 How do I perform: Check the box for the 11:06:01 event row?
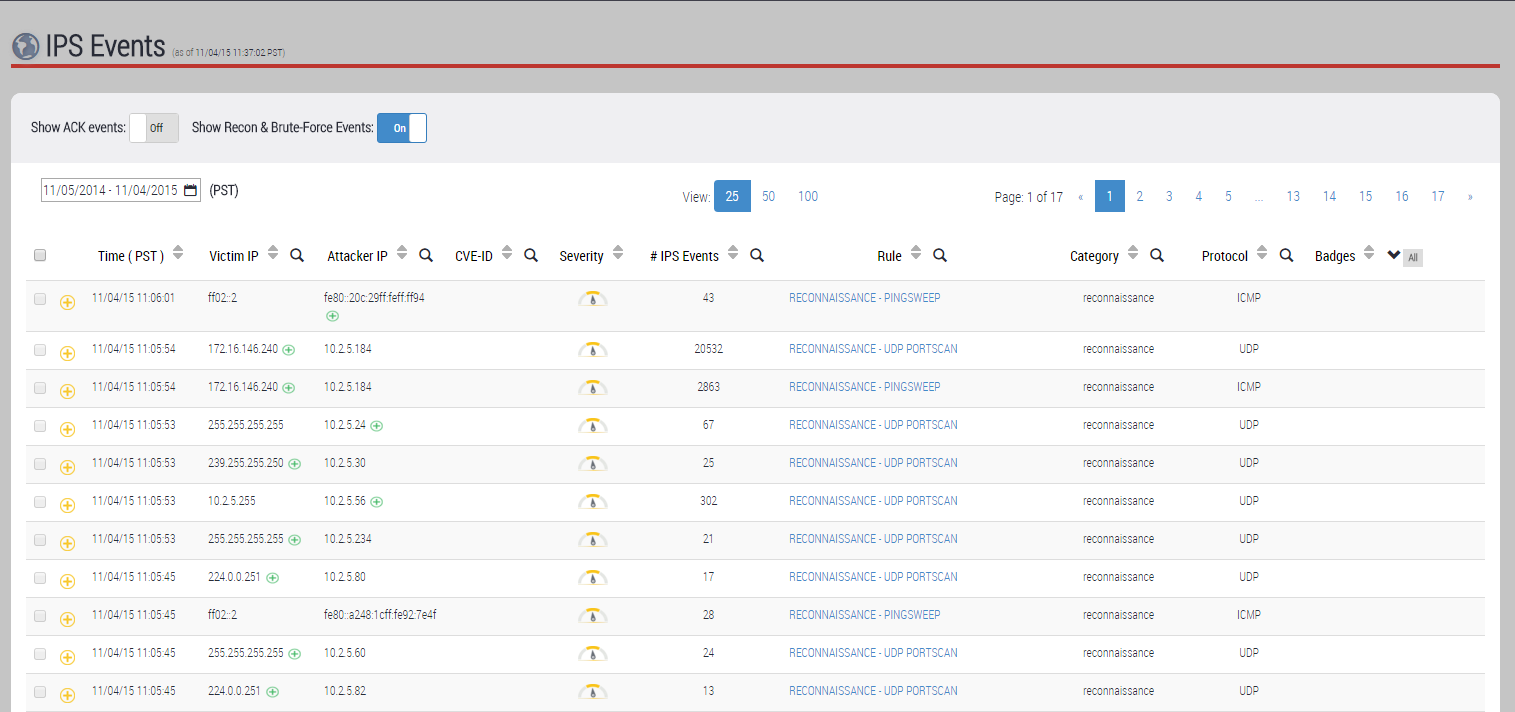40,299
